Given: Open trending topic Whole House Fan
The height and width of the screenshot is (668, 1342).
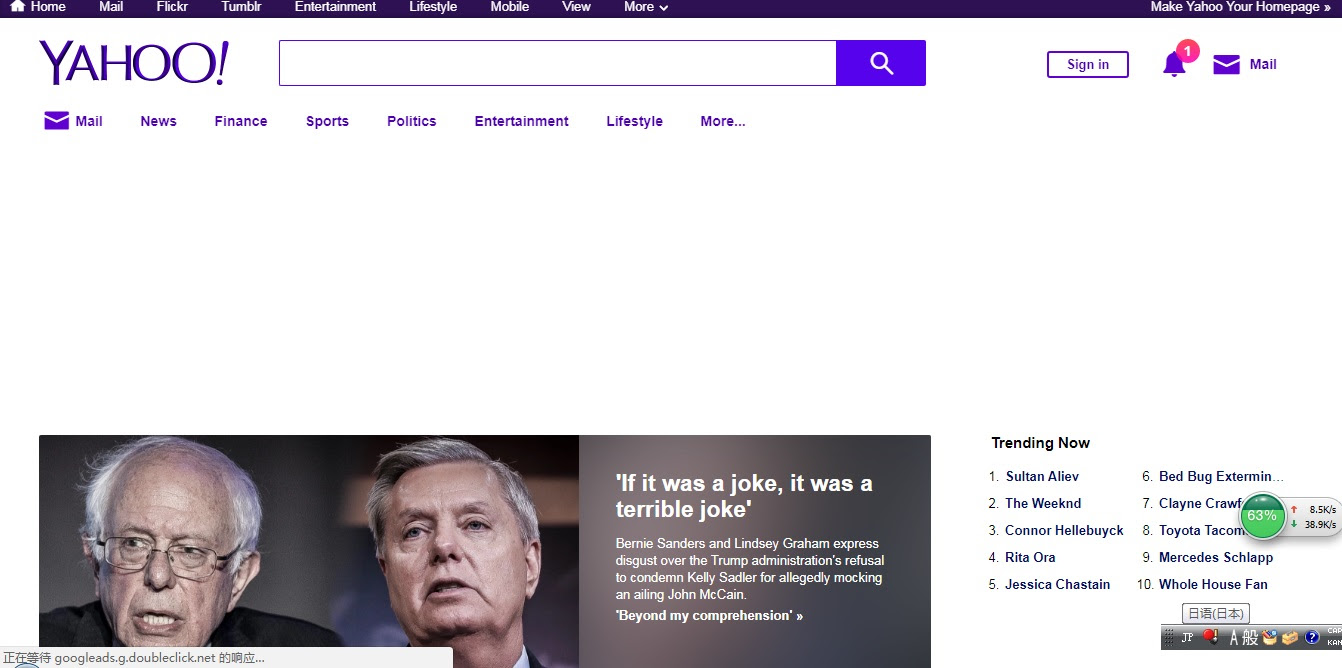Looking at the screenshot, I should [1213, 584].
